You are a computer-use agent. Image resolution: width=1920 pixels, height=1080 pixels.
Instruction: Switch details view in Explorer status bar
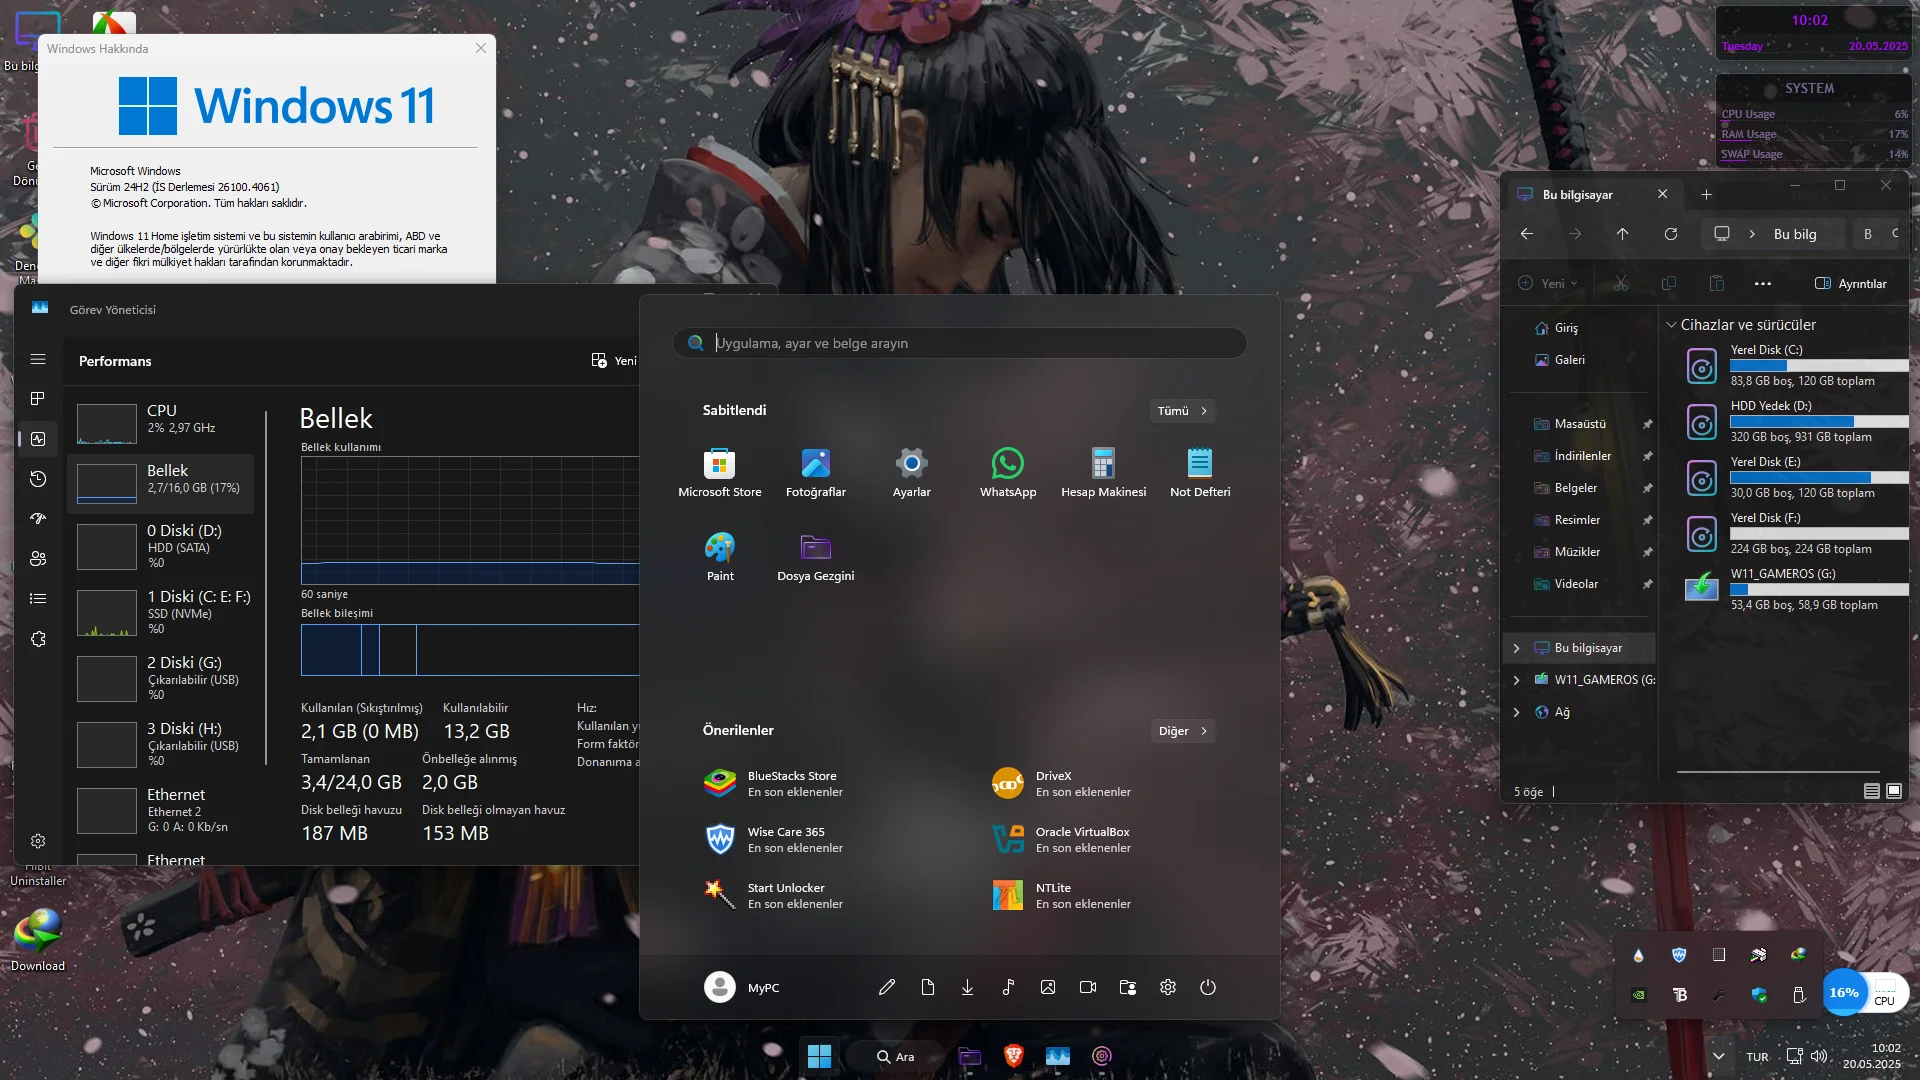(1871, 791)
